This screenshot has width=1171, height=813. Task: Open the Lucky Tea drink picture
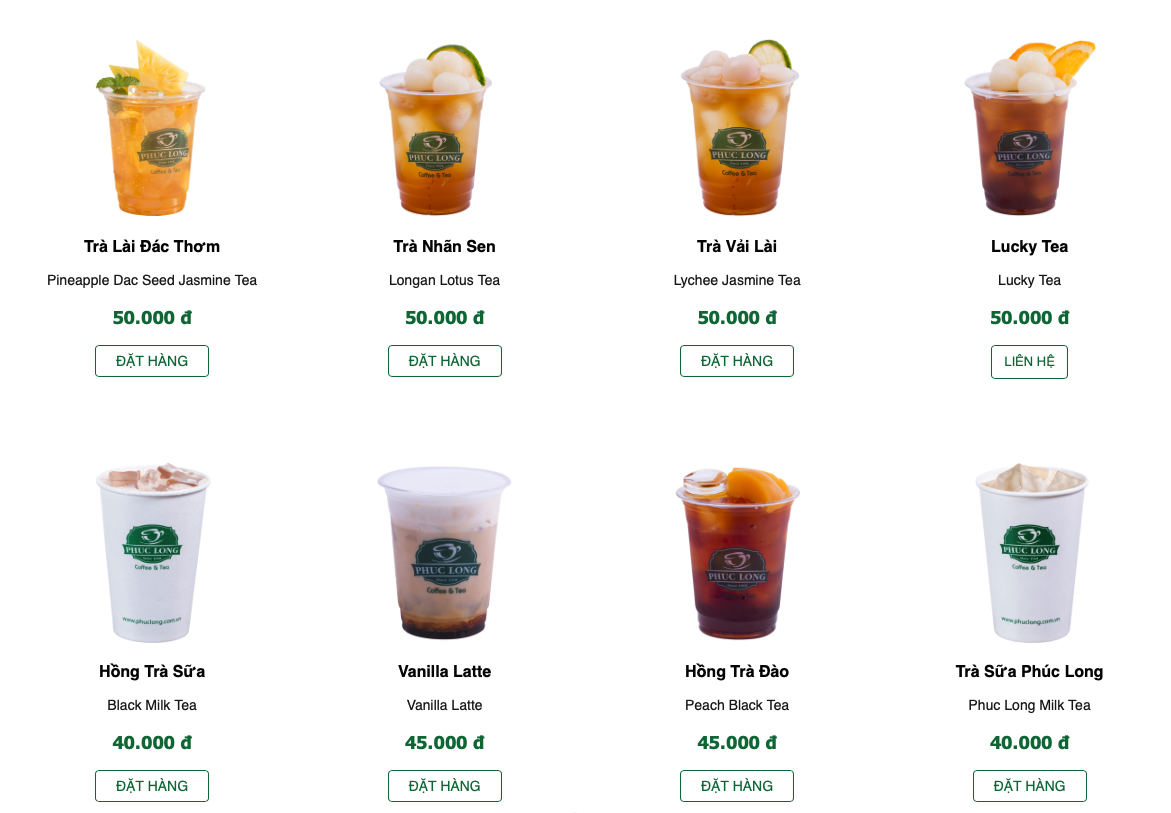(1029, 128)
